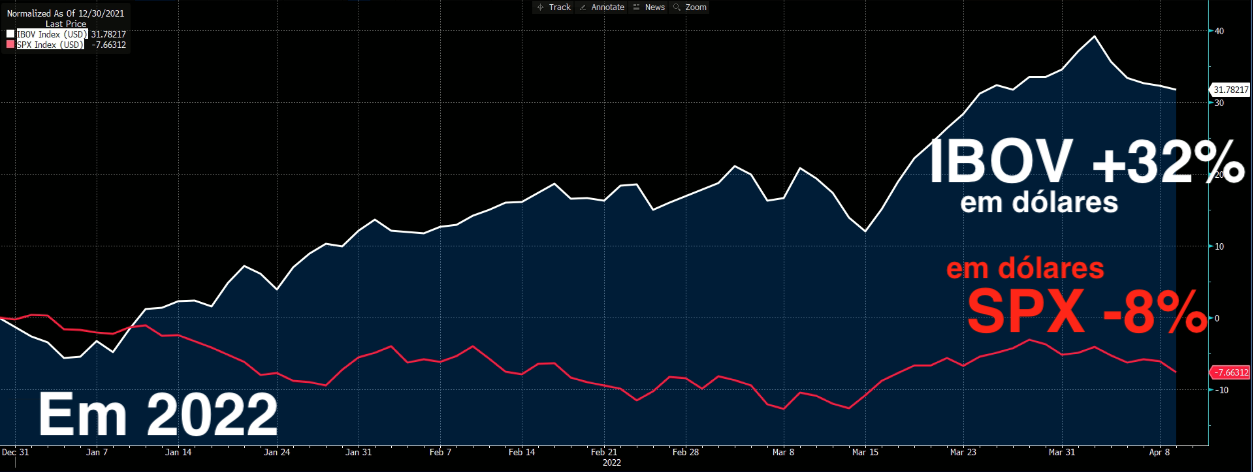Click the red -7.66312 price tag on axis
Screen dimensions: 1253x472
tap(1231, 372)
